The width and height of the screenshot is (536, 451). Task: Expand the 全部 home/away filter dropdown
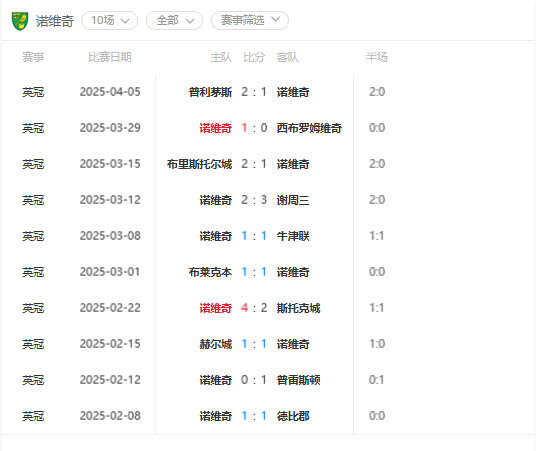click(175, 21)
